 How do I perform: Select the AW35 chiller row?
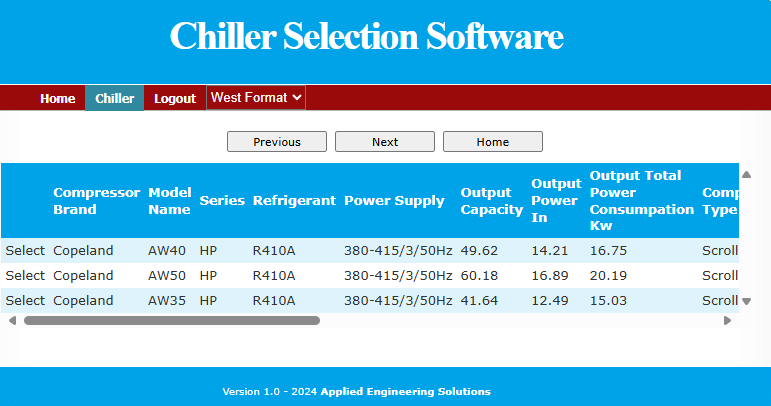click(25, 301)
